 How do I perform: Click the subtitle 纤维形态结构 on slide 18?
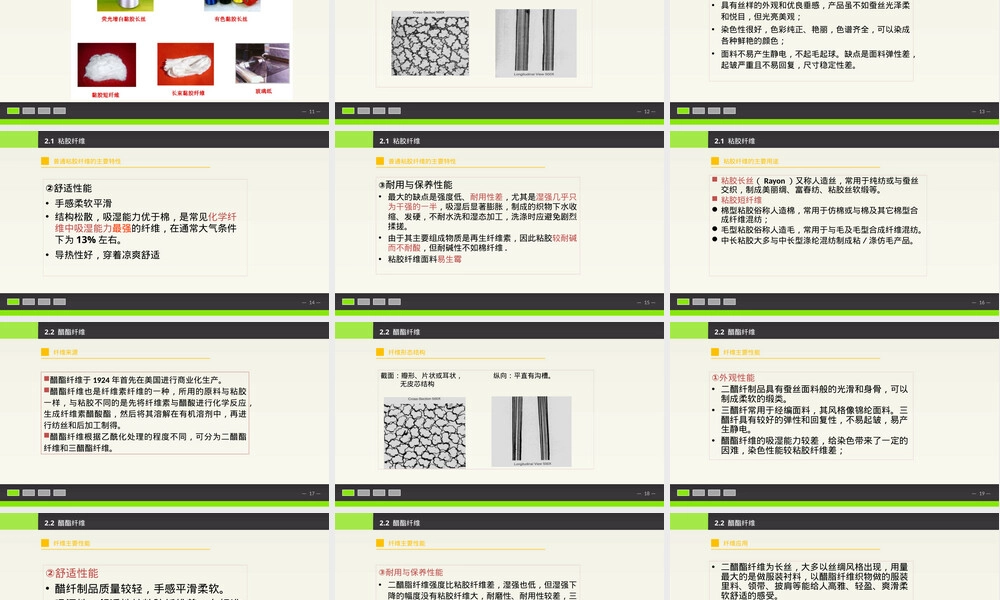pyautogui.click(x=407, y=353)
